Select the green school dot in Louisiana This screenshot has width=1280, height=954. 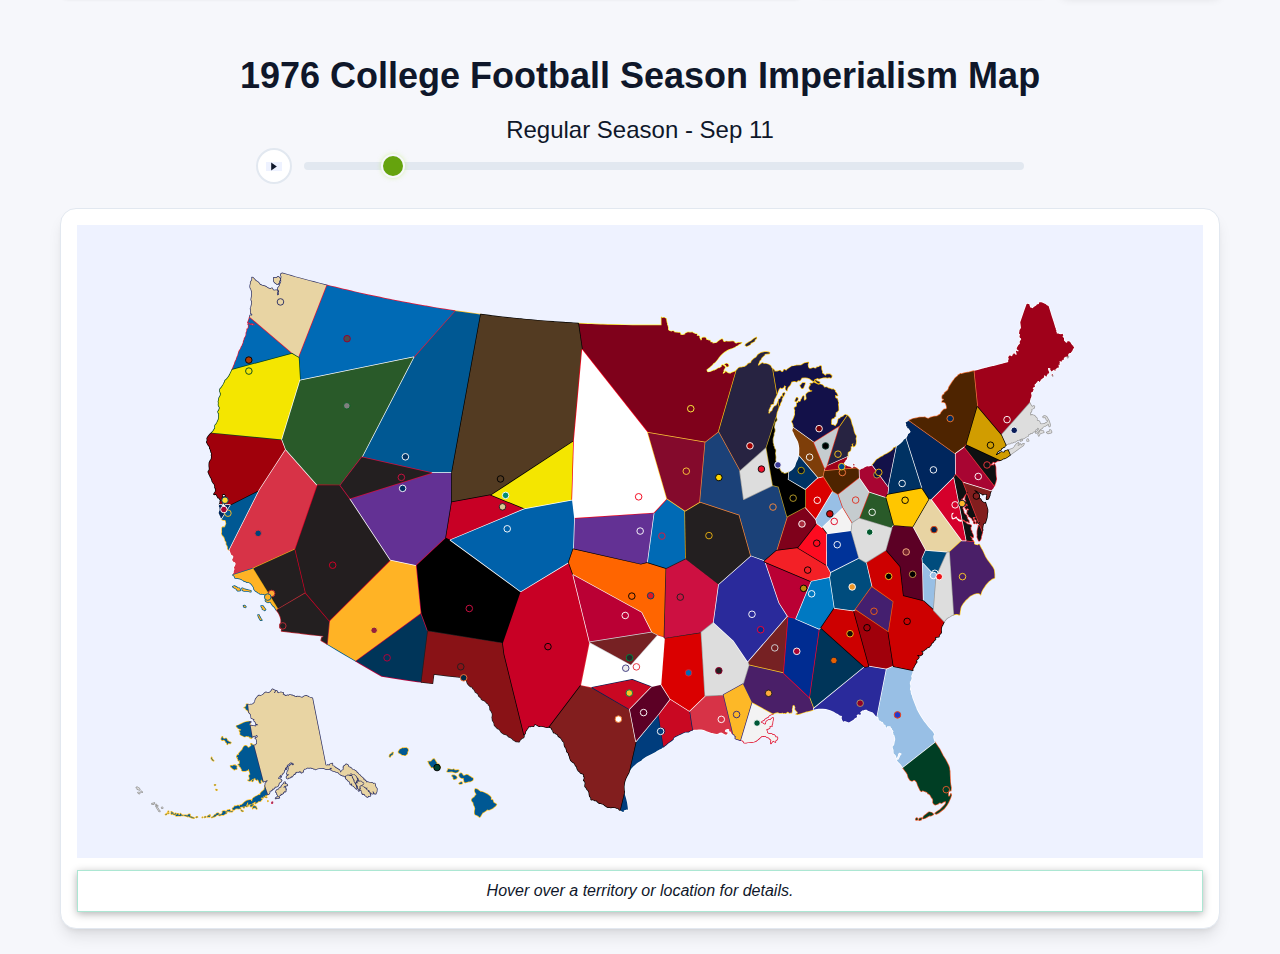click(757, 723)
